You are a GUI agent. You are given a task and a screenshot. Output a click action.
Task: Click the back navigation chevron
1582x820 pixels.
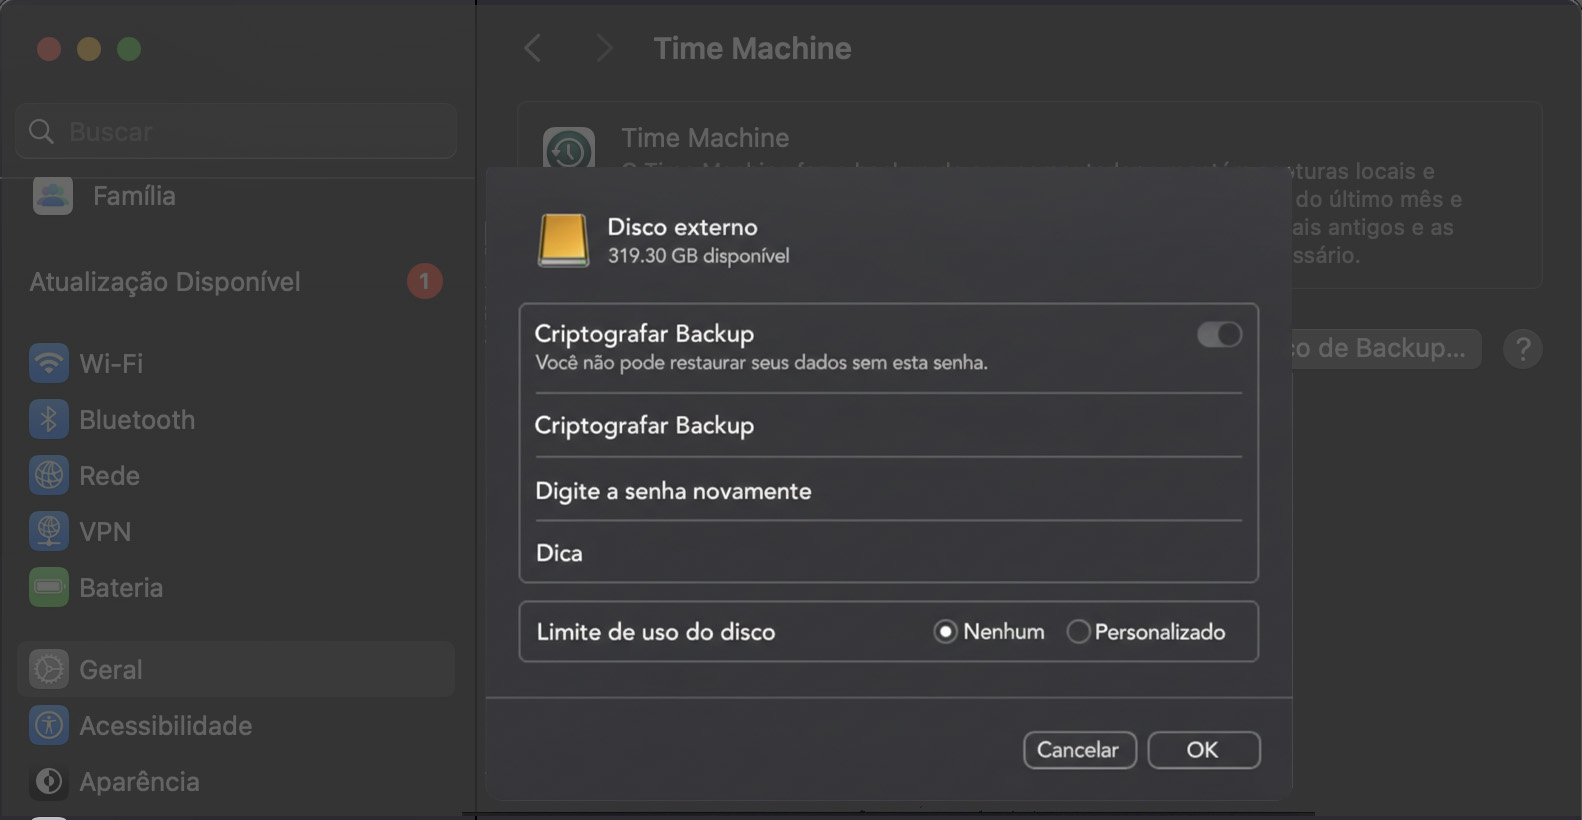(x=531, y=47)
